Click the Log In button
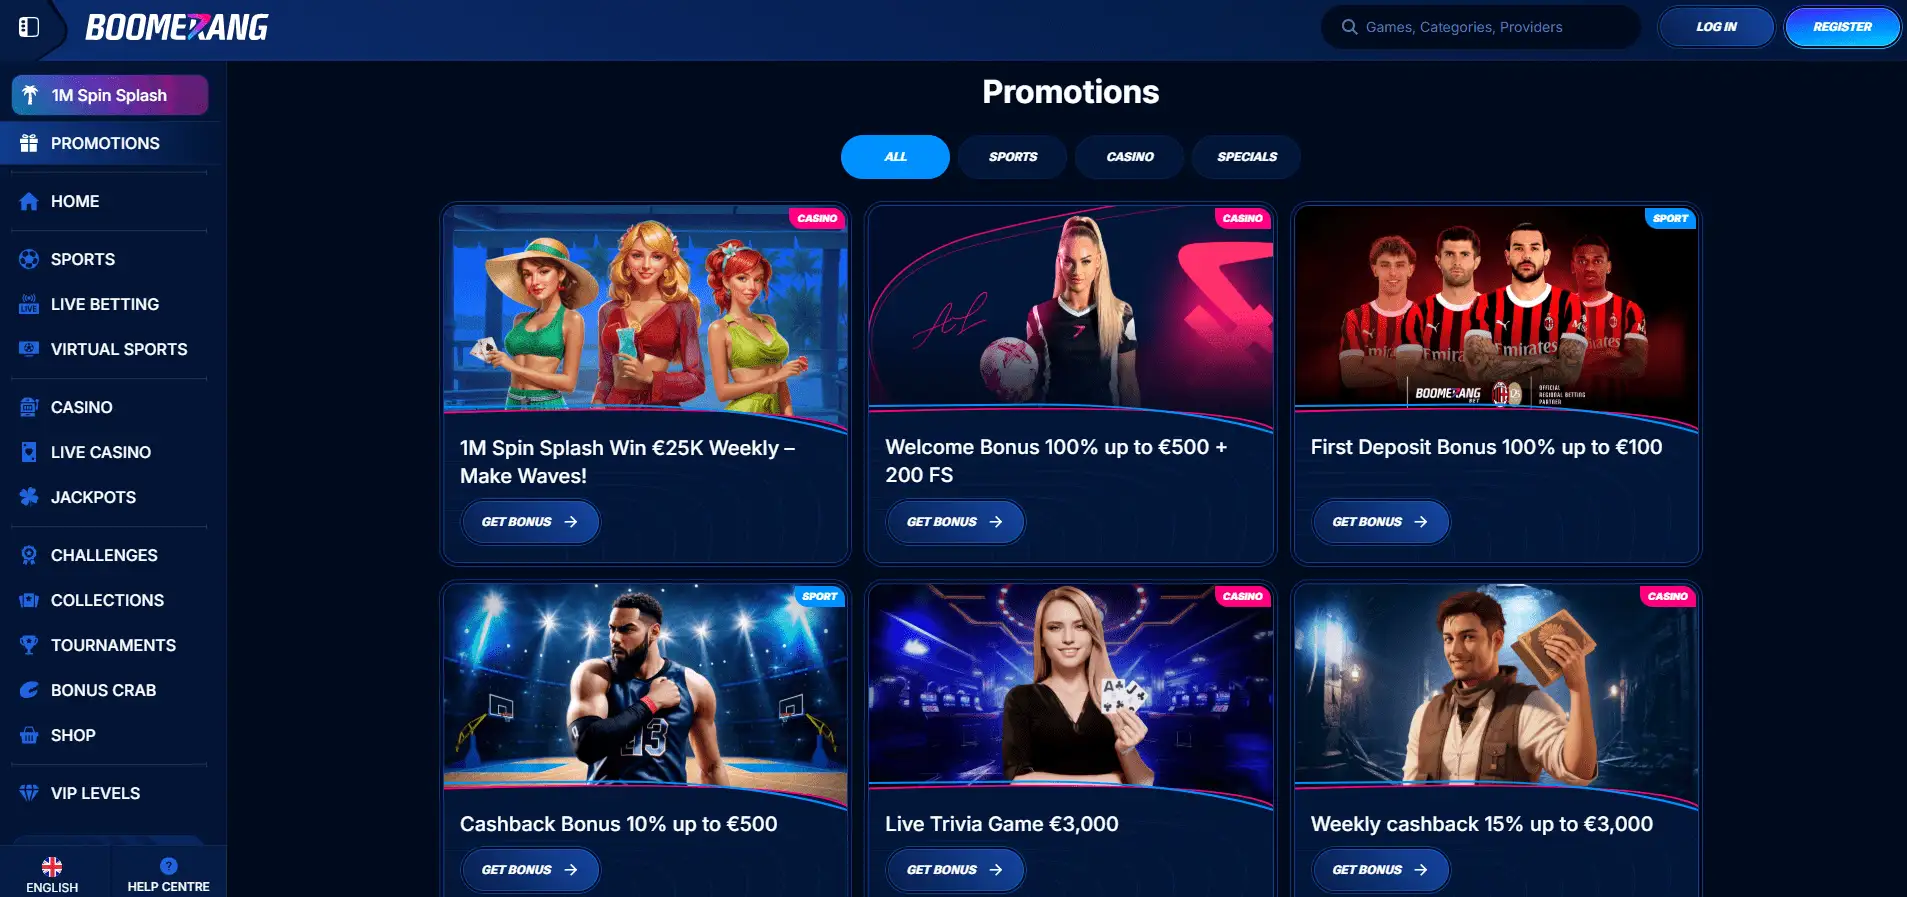 (x=1716, y=27)
